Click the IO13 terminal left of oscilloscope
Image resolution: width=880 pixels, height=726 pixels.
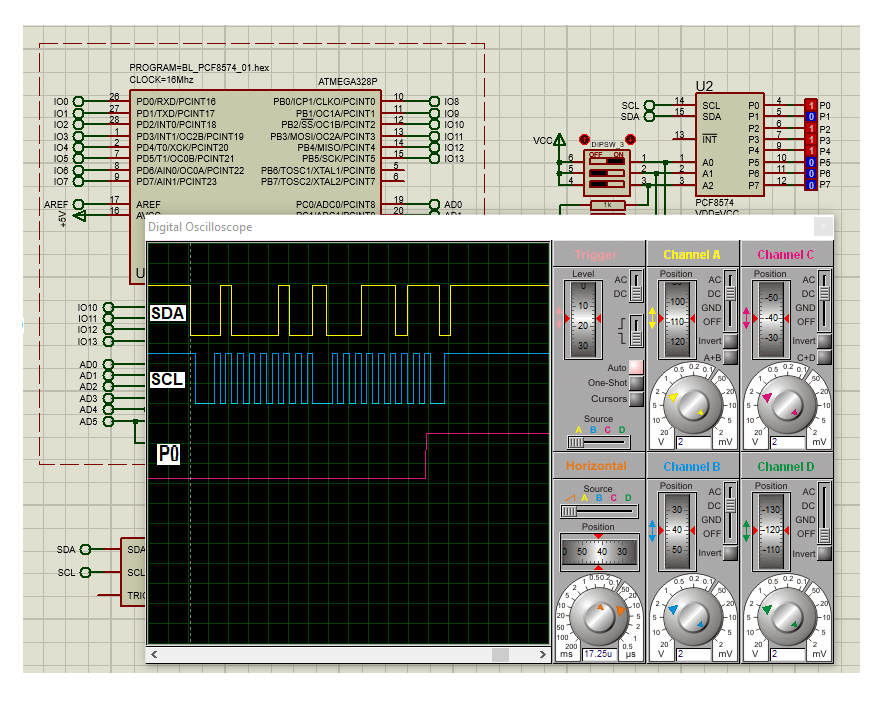[108, 342]
